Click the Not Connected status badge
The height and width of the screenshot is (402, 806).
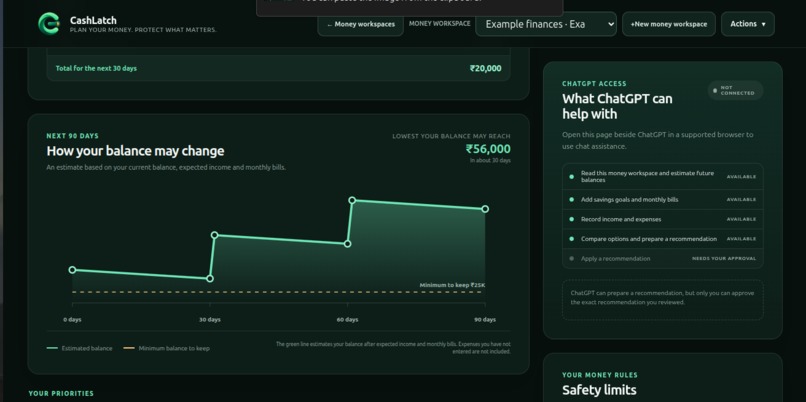(735, 90)
